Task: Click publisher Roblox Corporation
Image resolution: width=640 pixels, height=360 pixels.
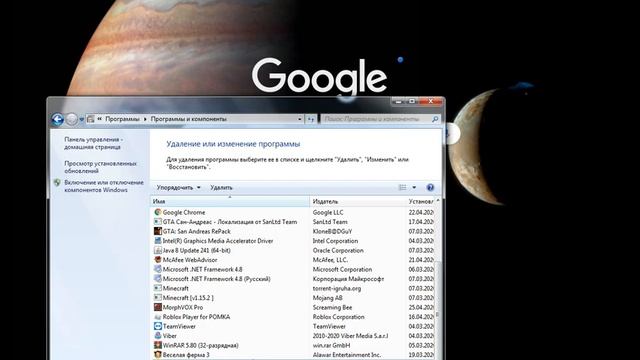Action: (x=338, y=317)
